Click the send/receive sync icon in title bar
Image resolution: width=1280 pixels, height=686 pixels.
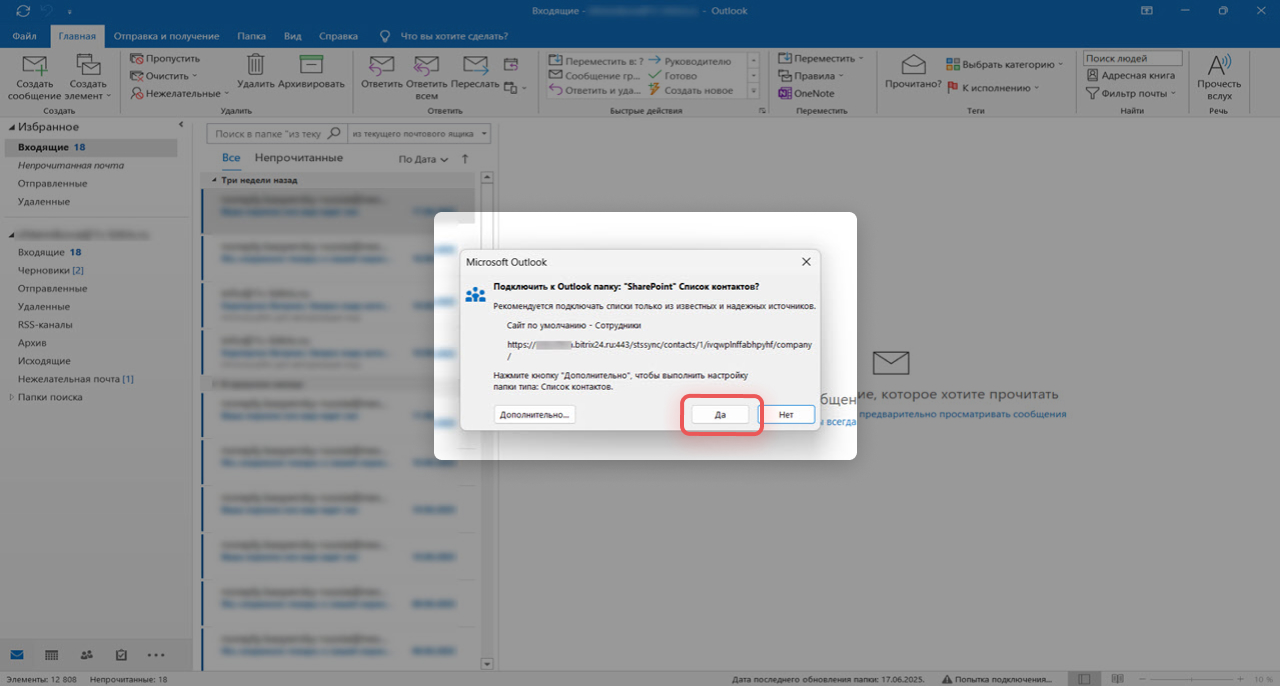[23, 10]
